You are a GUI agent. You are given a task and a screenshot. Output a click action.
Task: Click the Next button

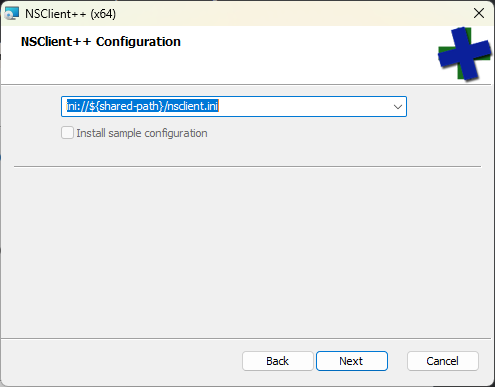tap(352, 361)
